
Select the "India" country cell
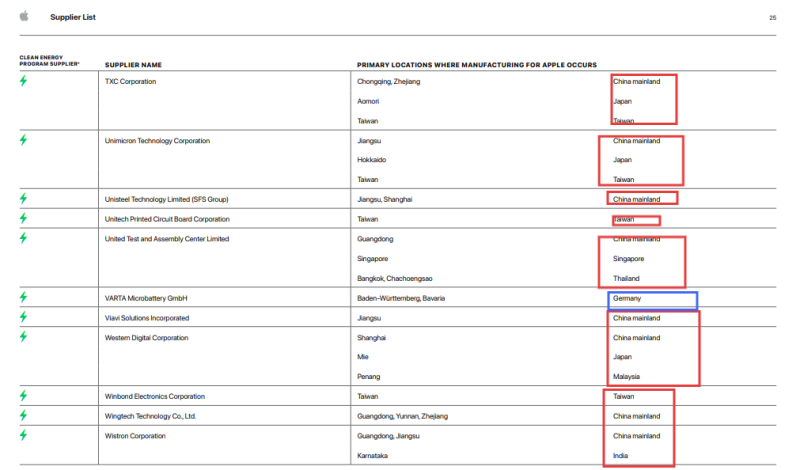(x=620, y=456)
